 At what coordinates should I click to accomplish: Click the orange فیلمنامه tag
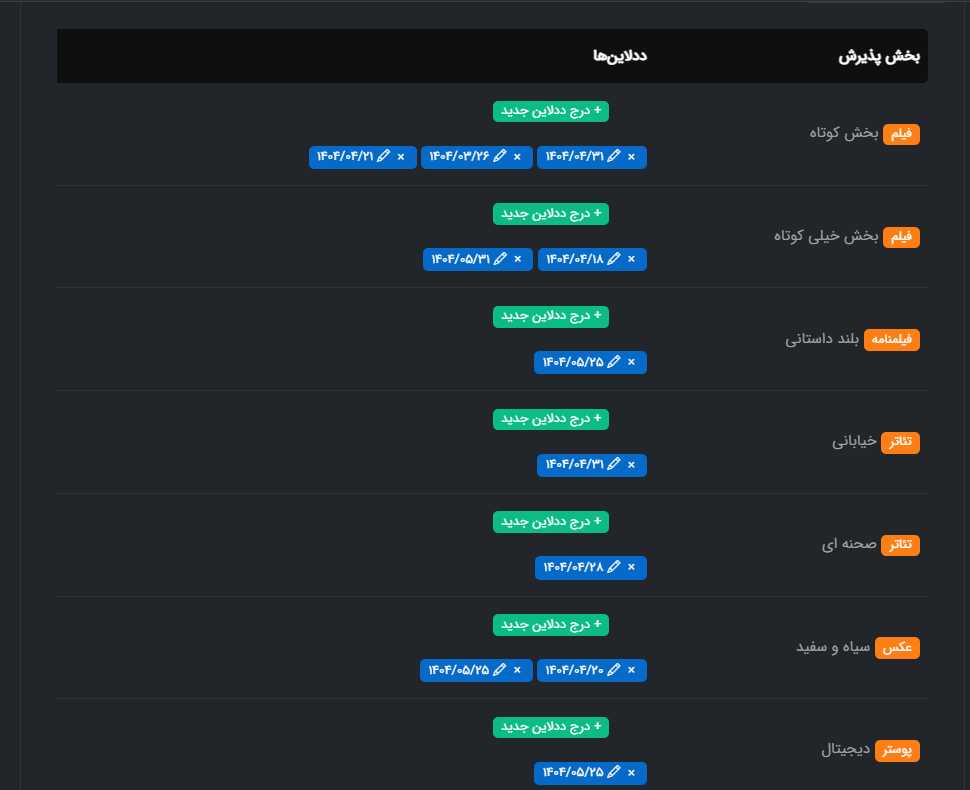click(x=891, y=340)
